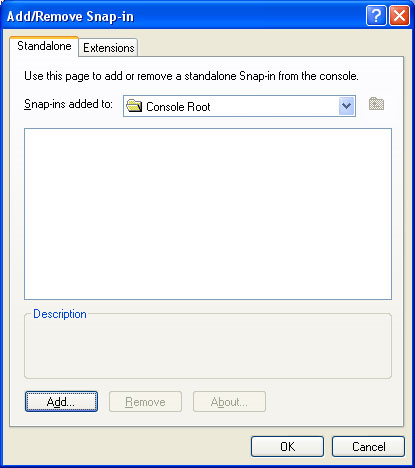Click the standalone Snap-in instruction text
The width and height of the screenshot is (415, 468).
(x=191, y=76)
